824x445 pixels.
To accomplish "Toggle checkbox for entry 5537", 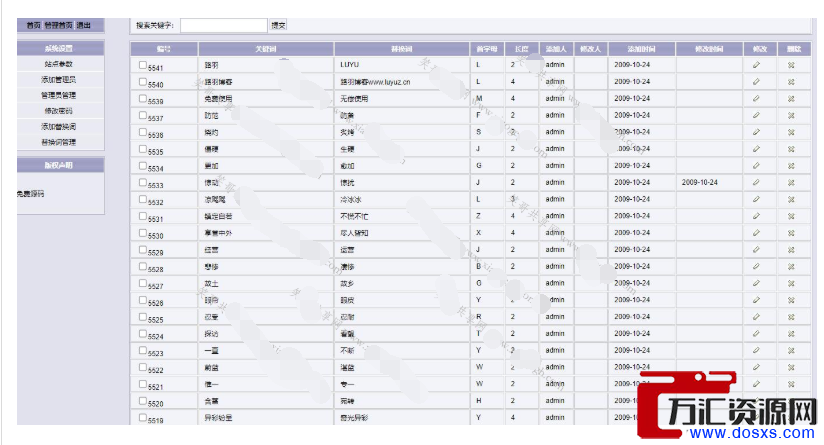I will click(x=142, y=116).
